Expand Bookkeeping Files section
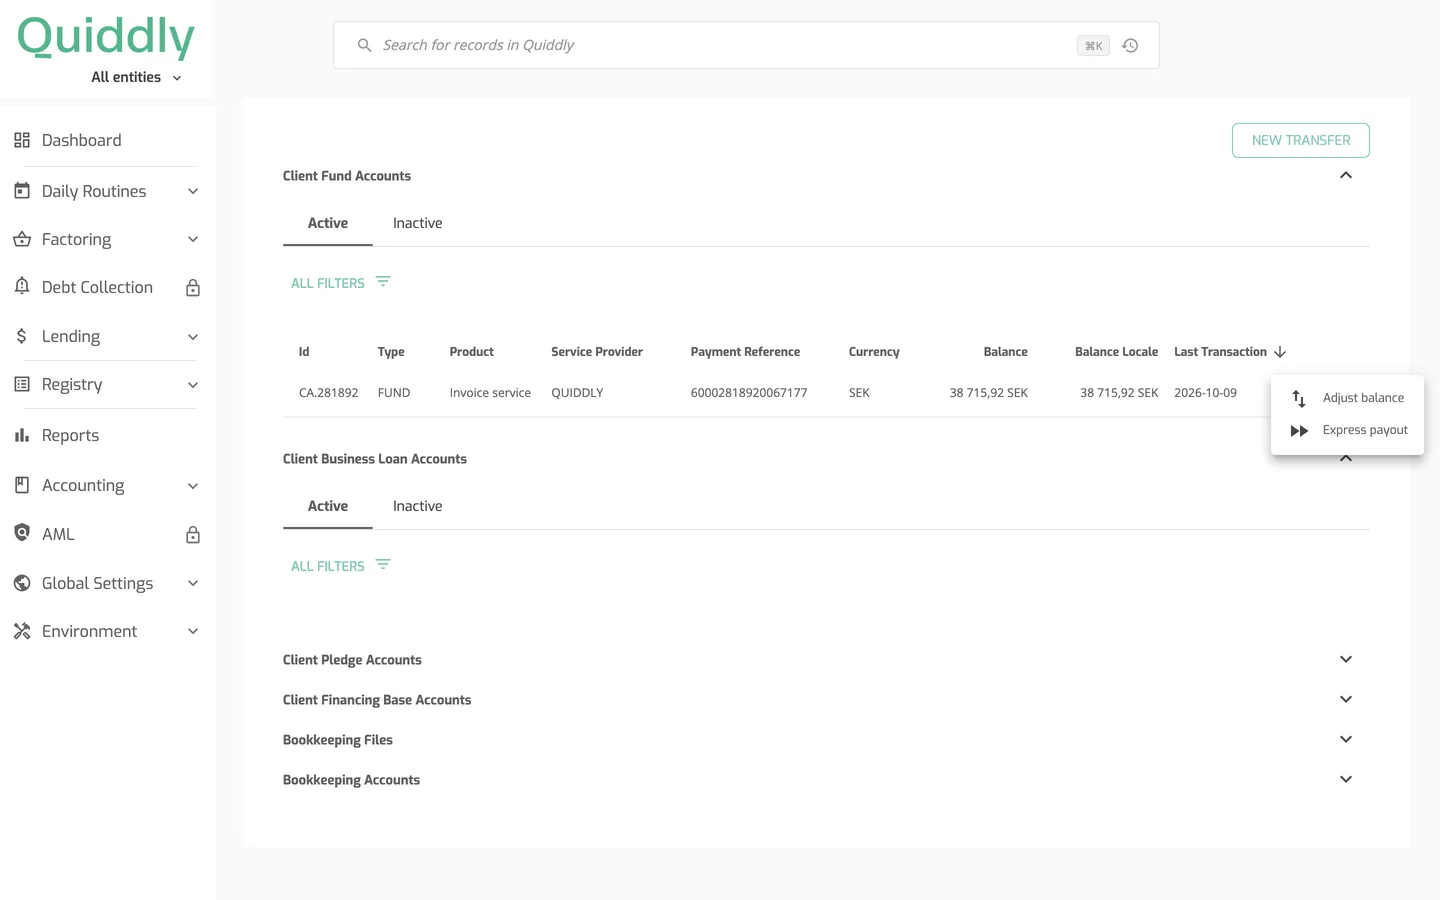This screenshot has height=900, width=1440. (x=1346, y=739)
